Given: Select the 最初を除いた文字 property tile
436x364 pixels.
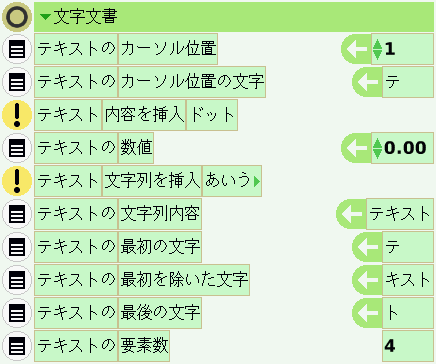Looking at the screenshot, I should [x=184, y=280].
